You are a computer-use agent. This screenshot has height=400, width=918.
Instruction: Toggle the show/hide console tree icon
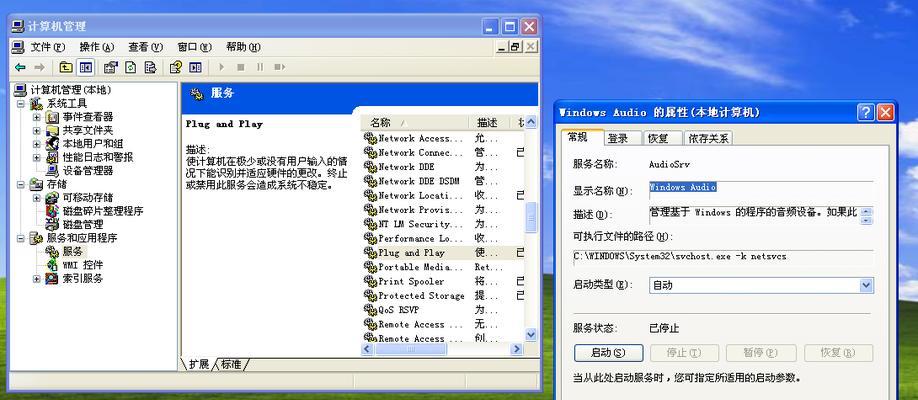(x=85, y=67)
